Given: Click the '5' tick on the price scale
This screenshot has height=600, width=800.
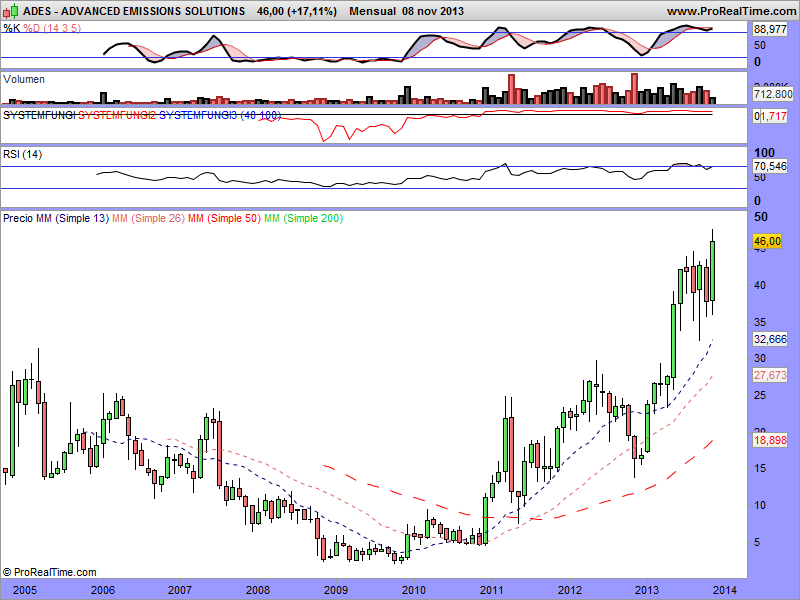Looking at the screenshot, I should [757, 542].
